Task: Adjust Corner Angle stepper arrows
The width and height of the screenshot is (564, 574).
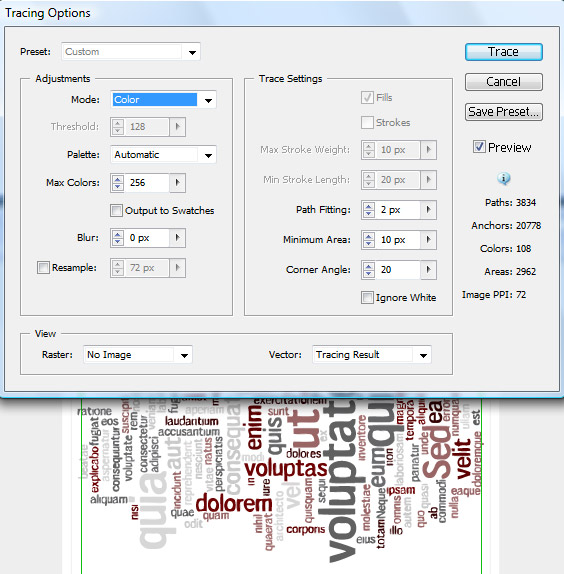Action: [369, 270]
